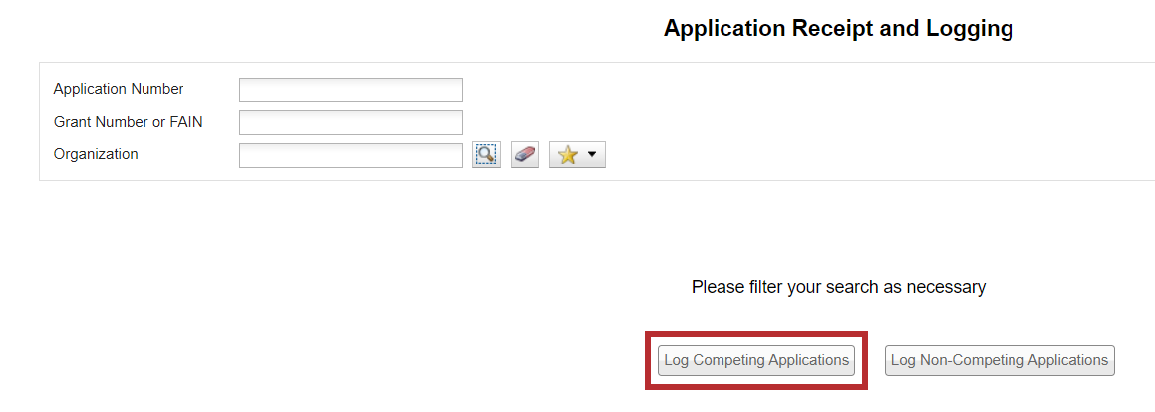1155x412 pixels.
Task: Focus the Grant Number or FAIN field
Action: [350, 122]
